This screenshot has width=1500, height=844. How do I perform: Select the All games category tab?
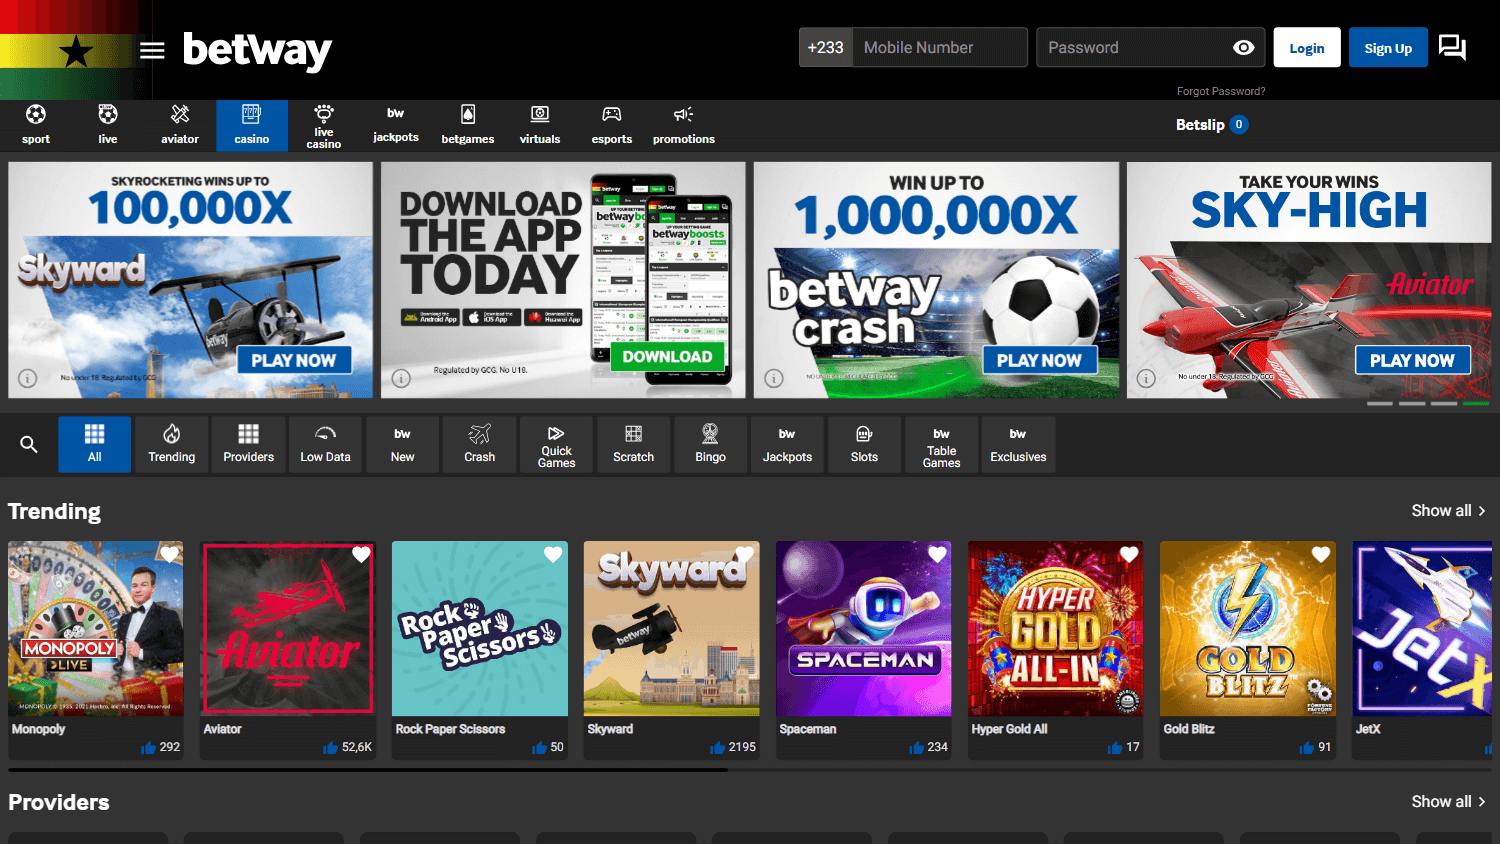[x=95, y=444]
